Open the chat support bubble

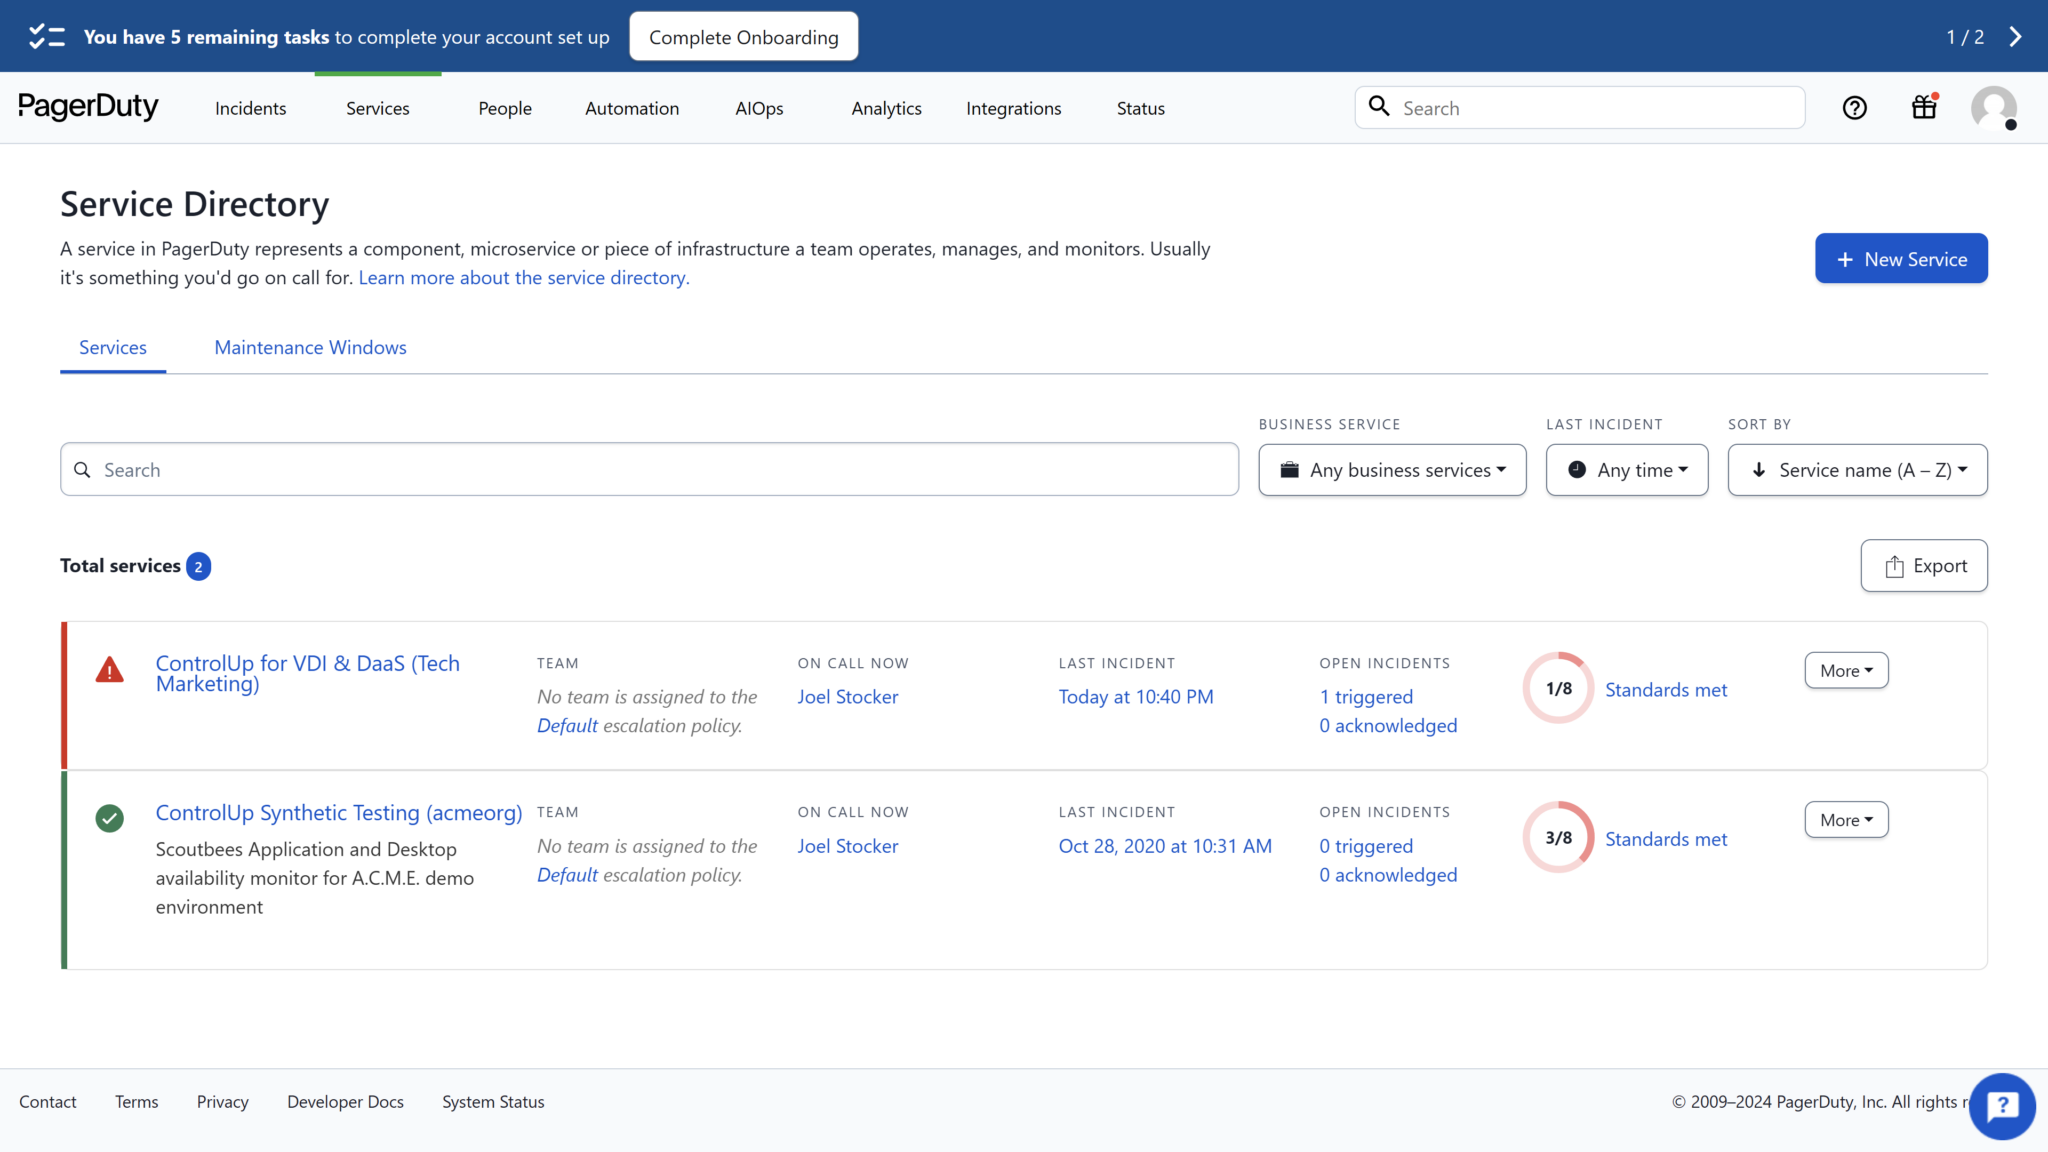[x=2001, y=1106]
